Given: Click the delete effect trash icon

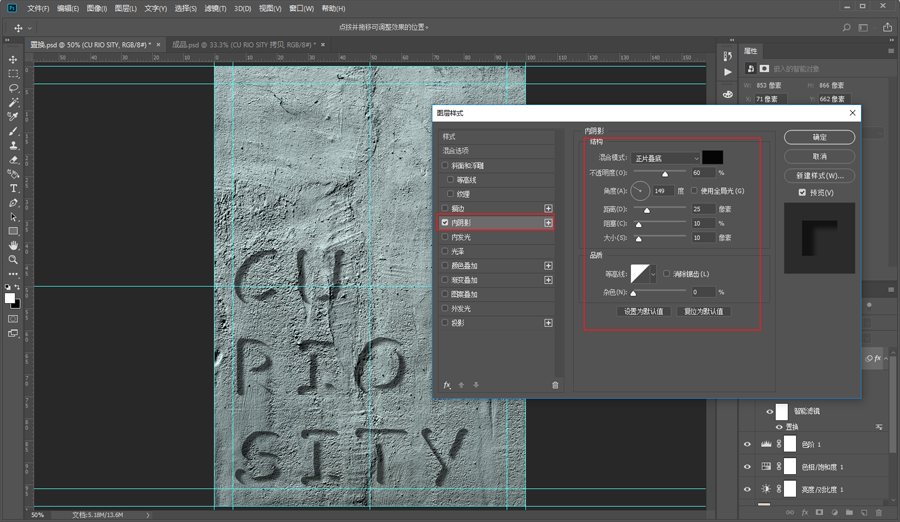Looking at the screenshot, I should pos(555,385).
